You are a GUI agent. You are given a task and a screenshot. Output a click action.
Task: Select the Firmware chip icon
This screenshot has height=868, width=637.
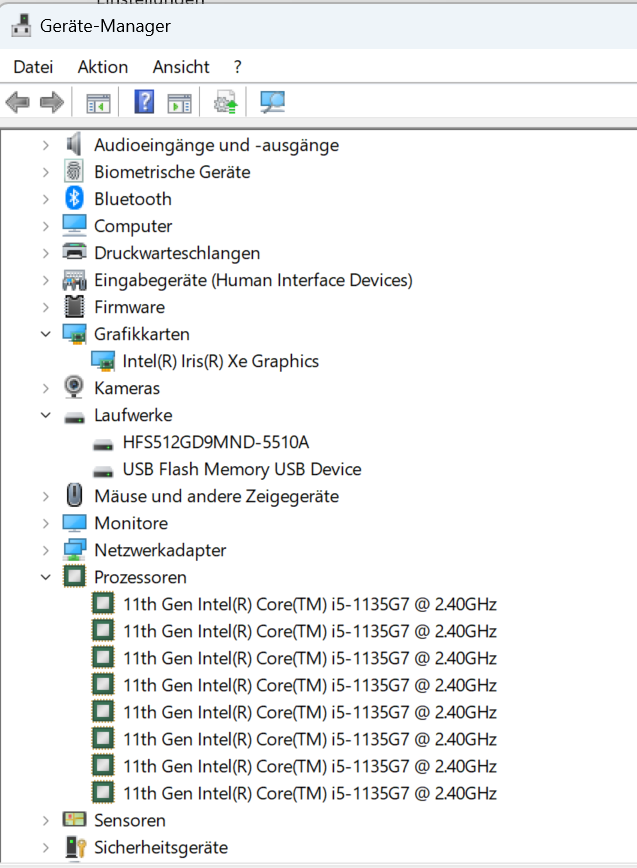(74, 307)
